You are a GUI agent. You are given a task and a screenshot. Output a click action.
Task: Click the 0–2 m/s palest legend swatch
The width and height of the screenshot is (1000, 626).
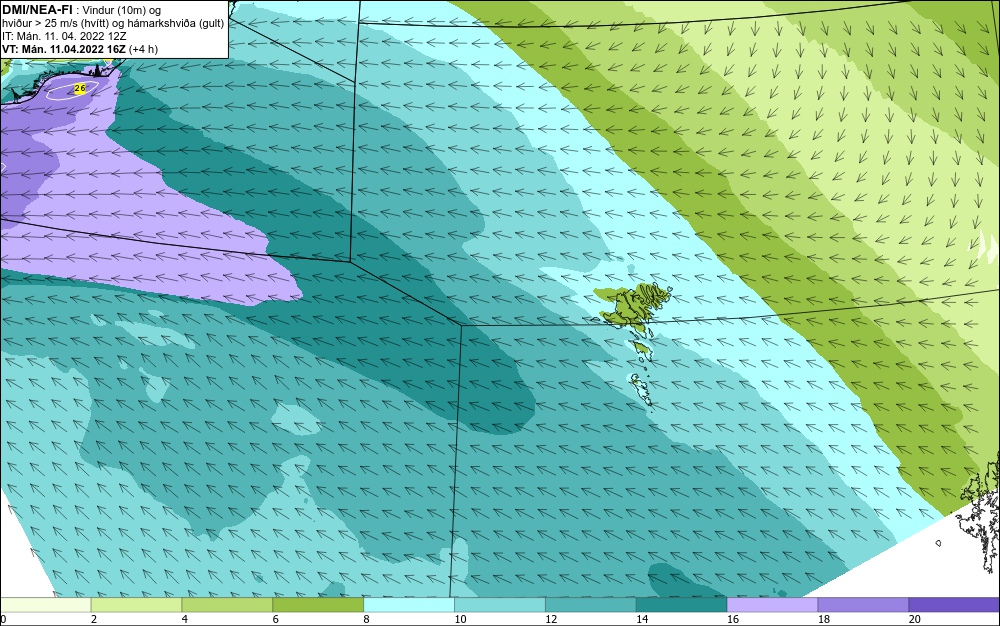[46, 604]
